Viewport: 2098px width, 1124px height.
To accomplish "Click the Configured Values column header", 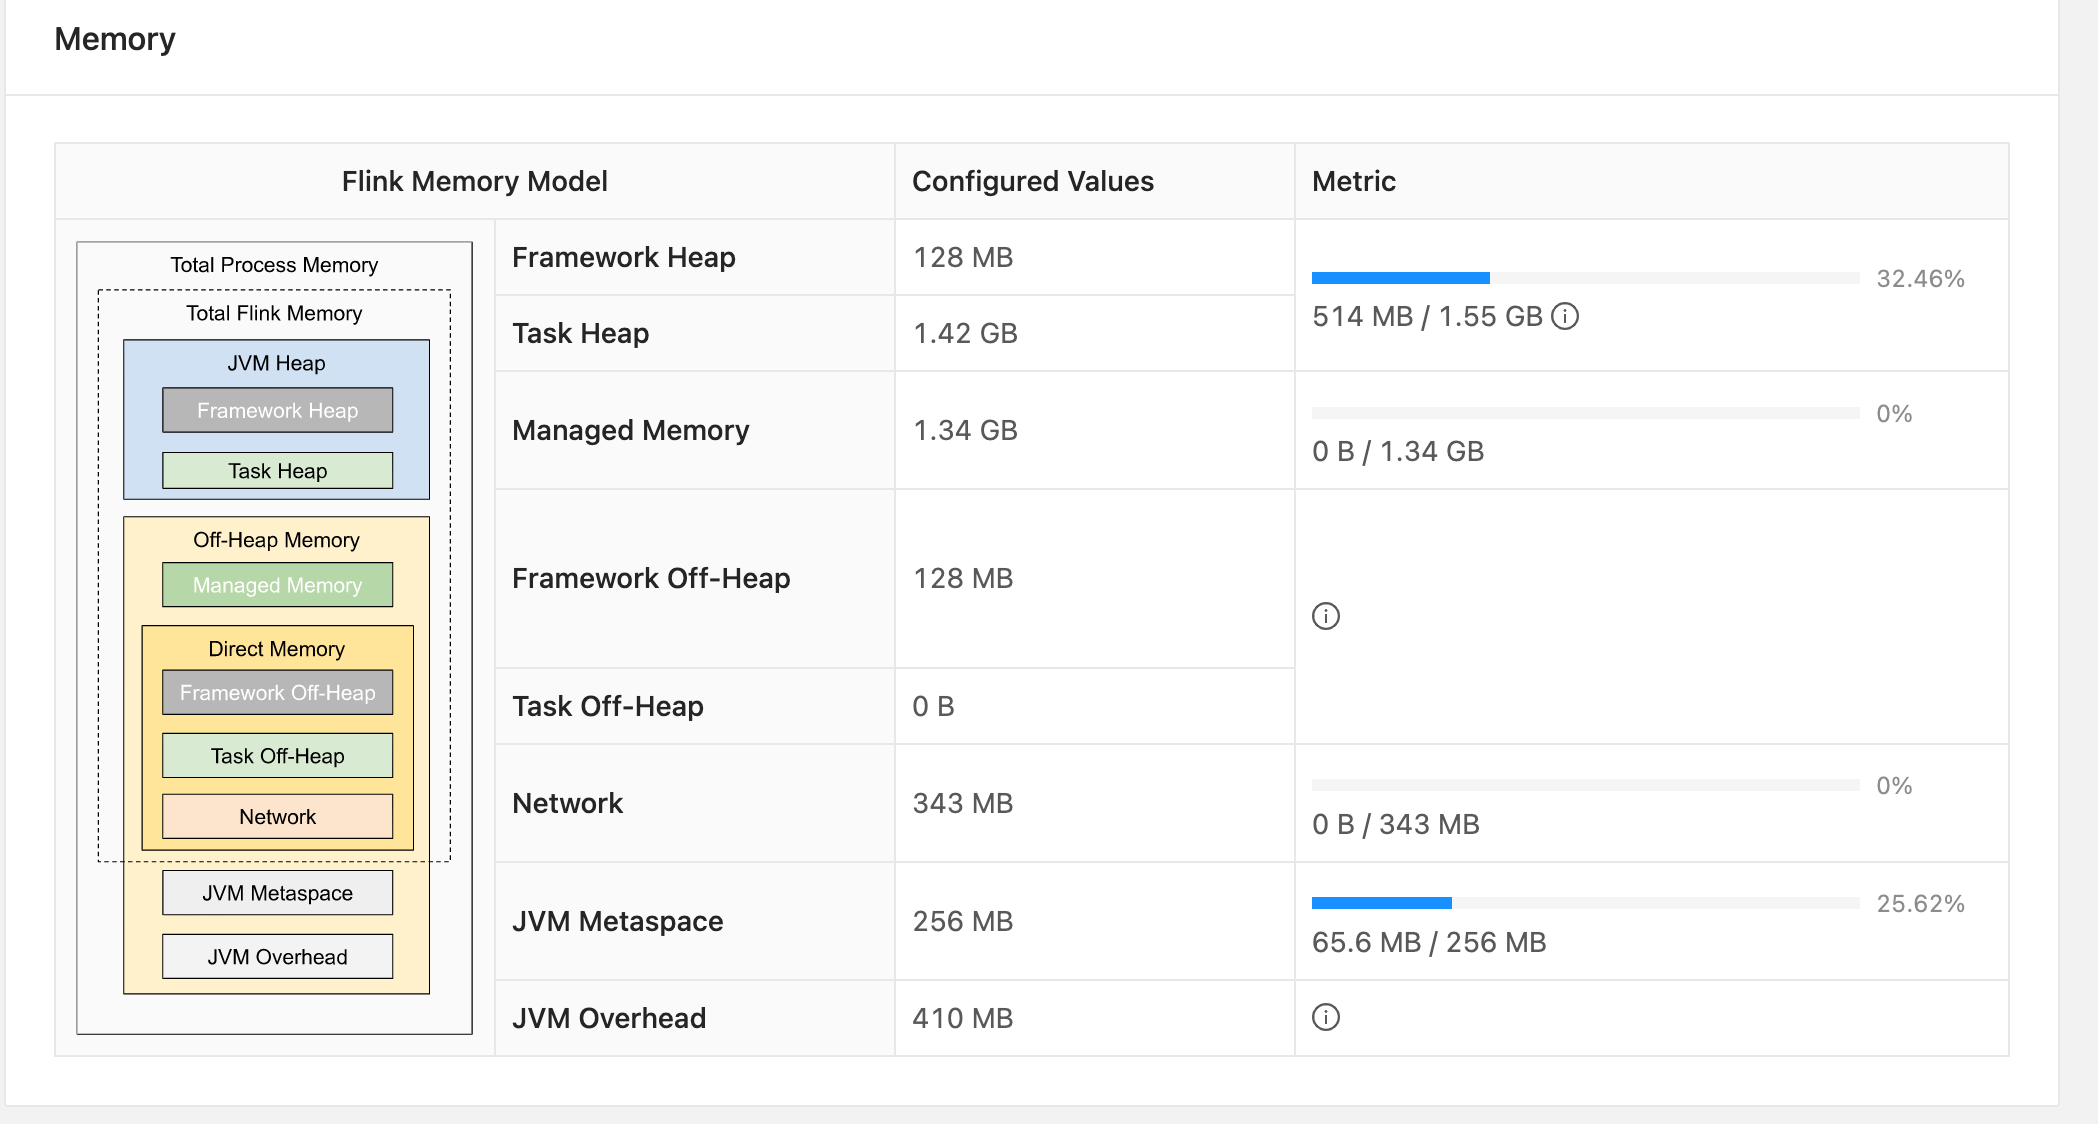I will tap(1033, 181).
